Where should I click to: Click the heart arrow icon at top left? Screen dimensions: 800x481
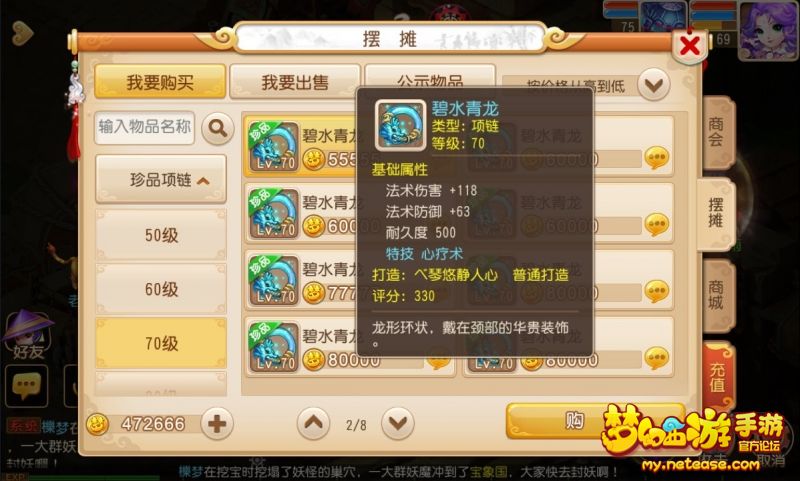click(x=22, y=33)
